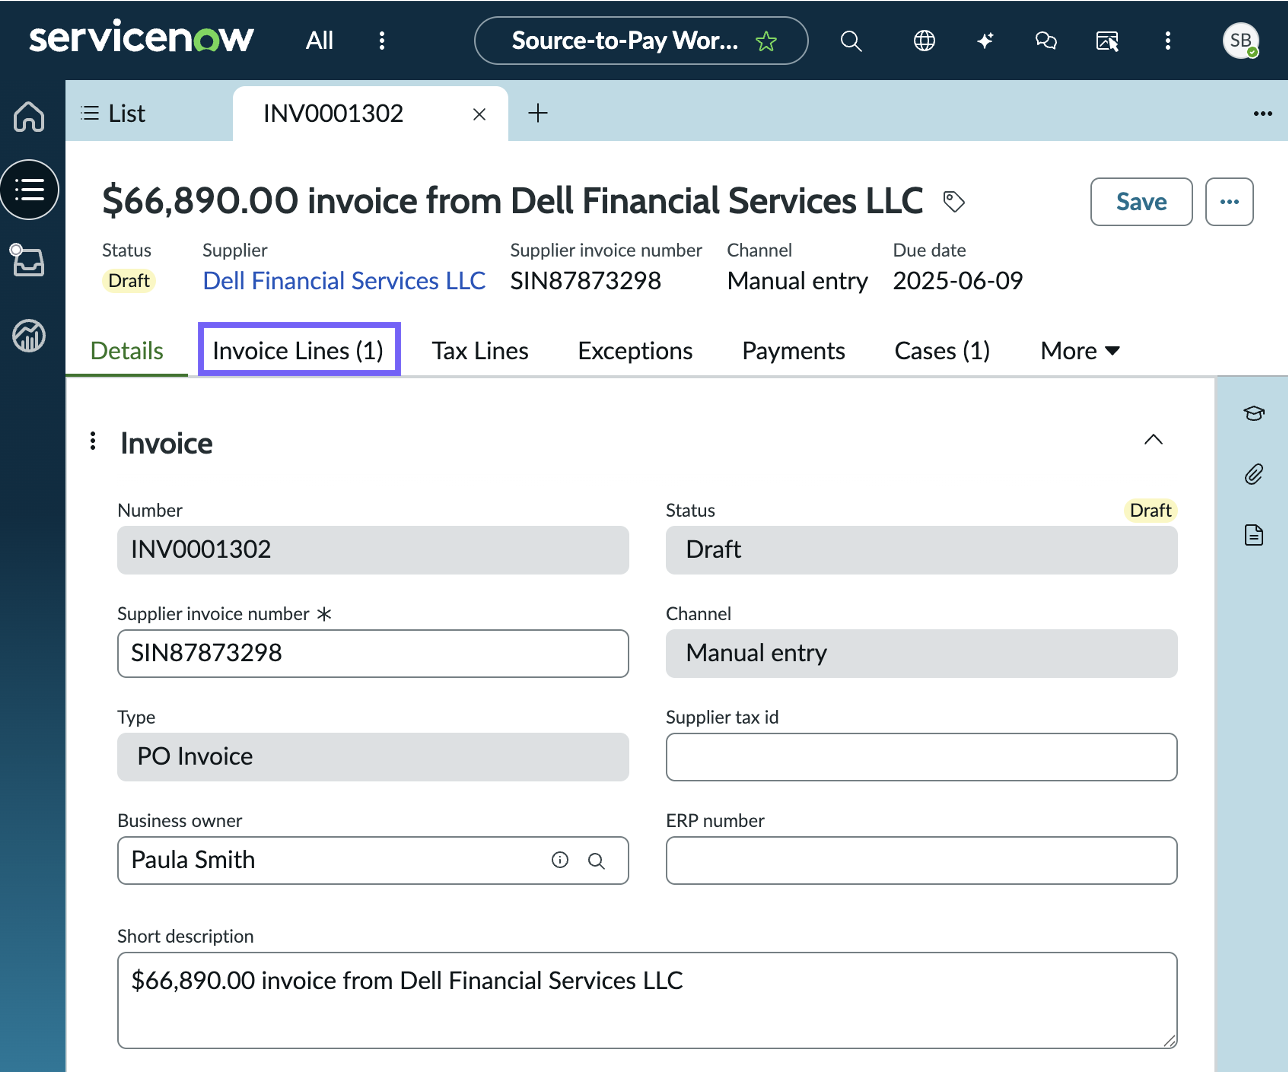Edit the Supplier invoice number field
The width and height of the screenshot is (1288, 1072).
pyautogui.click(x=373, y=653)
